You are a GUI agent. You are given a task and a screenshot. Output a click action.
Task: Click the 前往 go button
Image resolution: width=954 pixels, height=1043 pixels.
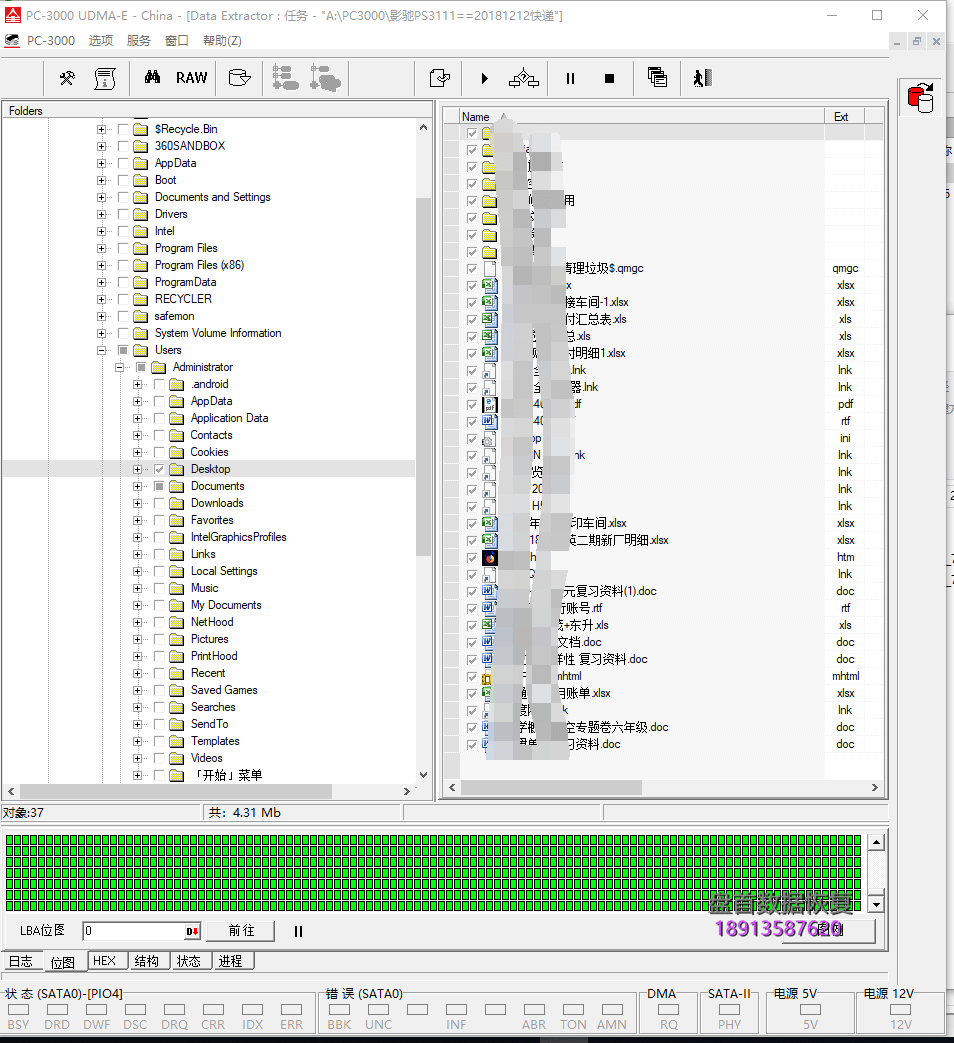pos(241,931)
